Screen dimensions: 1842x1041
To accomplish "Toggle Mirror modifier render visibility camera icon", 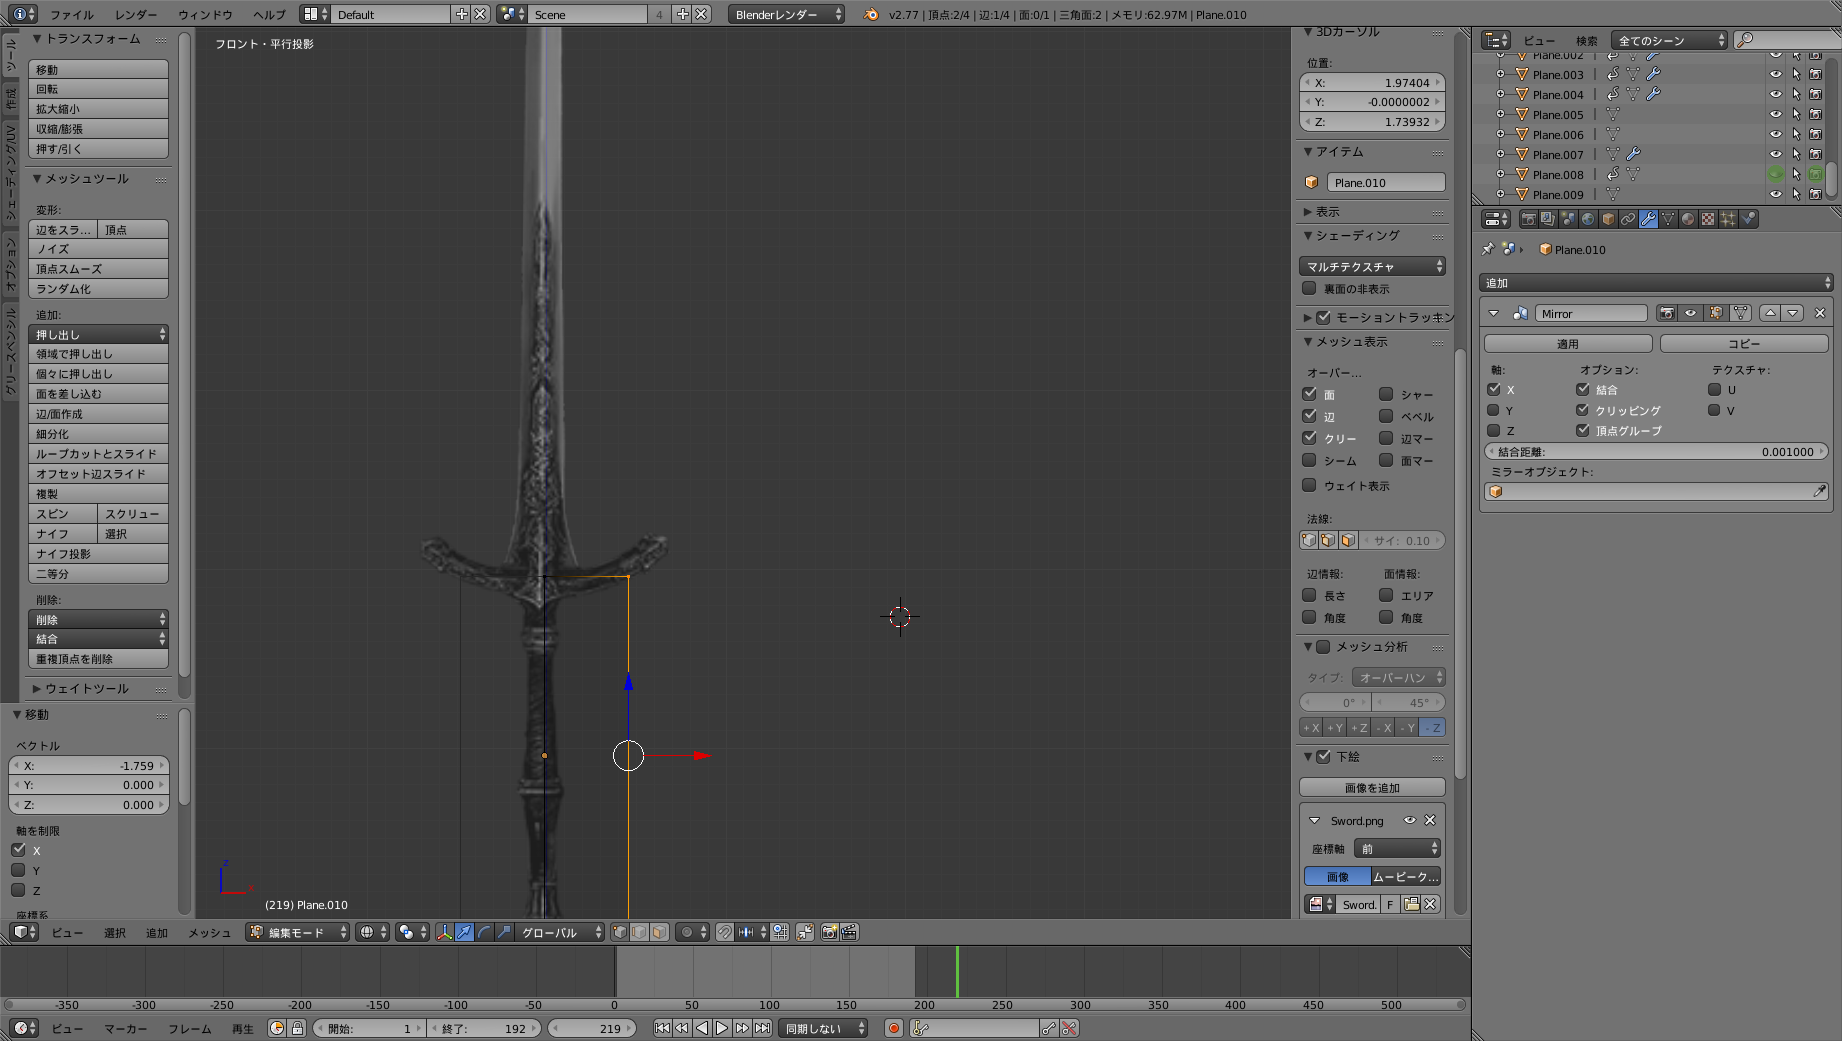I will 1667,313.
